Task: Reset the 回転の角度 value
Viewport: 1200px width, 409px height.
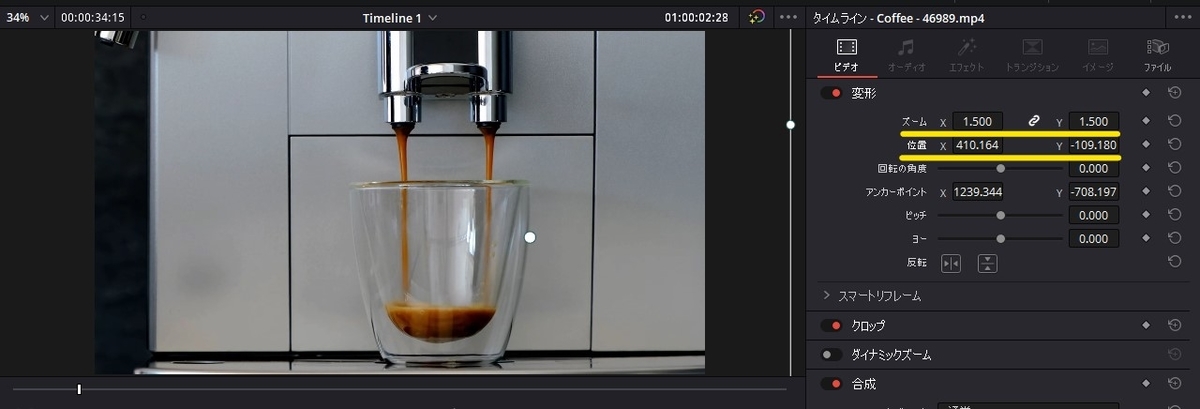Action: [1175, 168]
